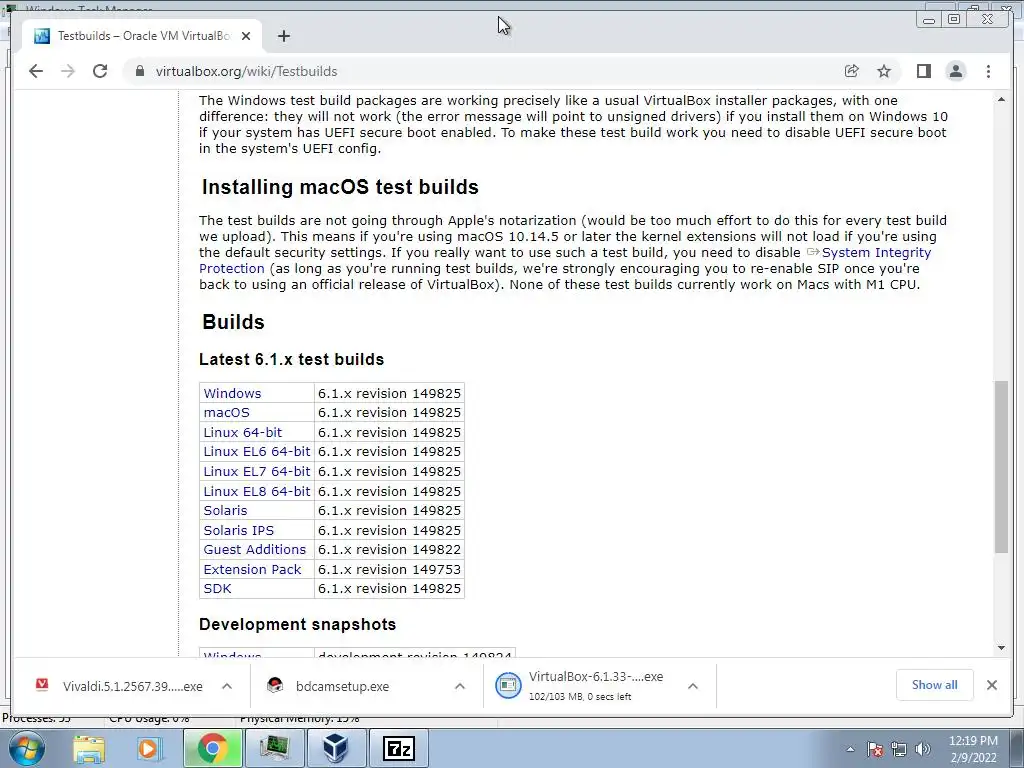The width and height of the screenshot is (1024, 768).
Task: Click page scrollbar down arrow
Action: [1001, 648]
